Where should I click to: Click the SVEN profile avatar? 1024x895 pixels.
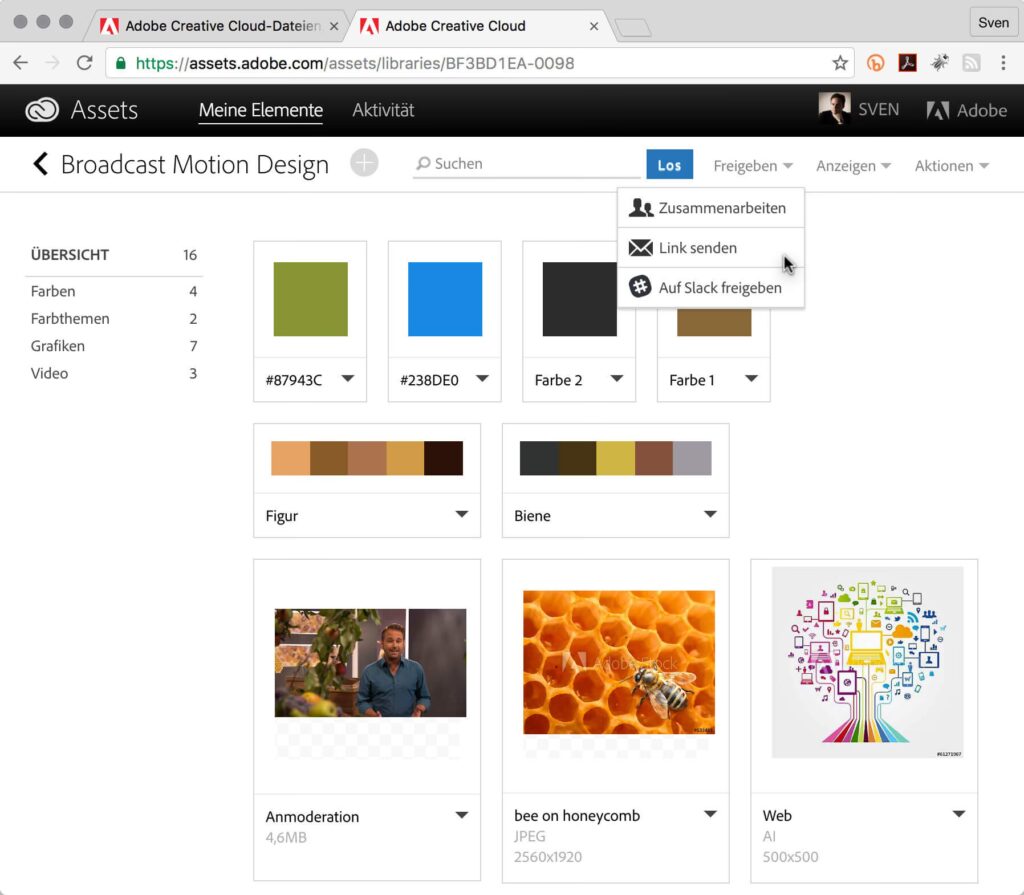[x=834, y=110]
